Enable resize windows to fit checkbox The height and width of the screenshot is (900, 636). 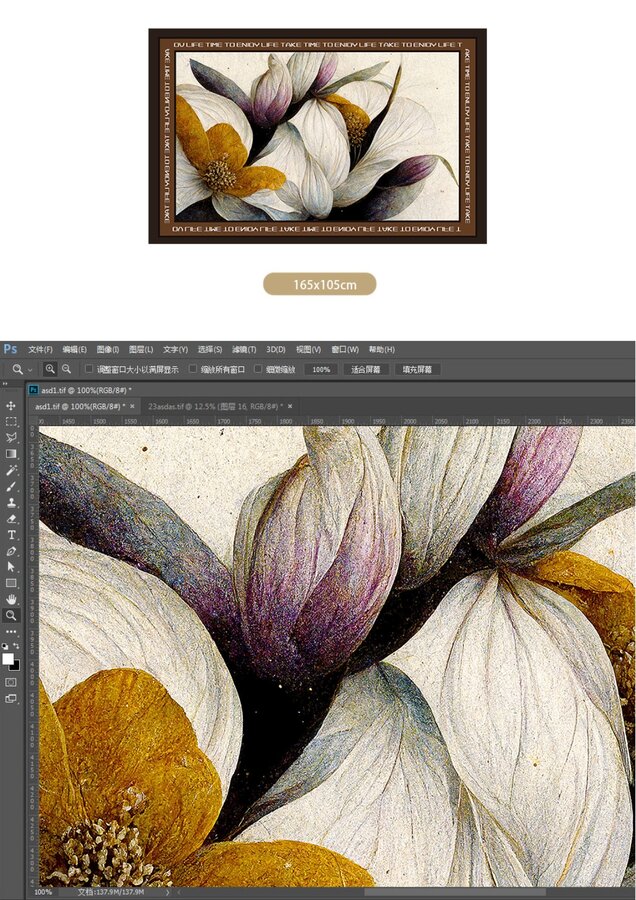pyautogui.click(x=89, y=369)
